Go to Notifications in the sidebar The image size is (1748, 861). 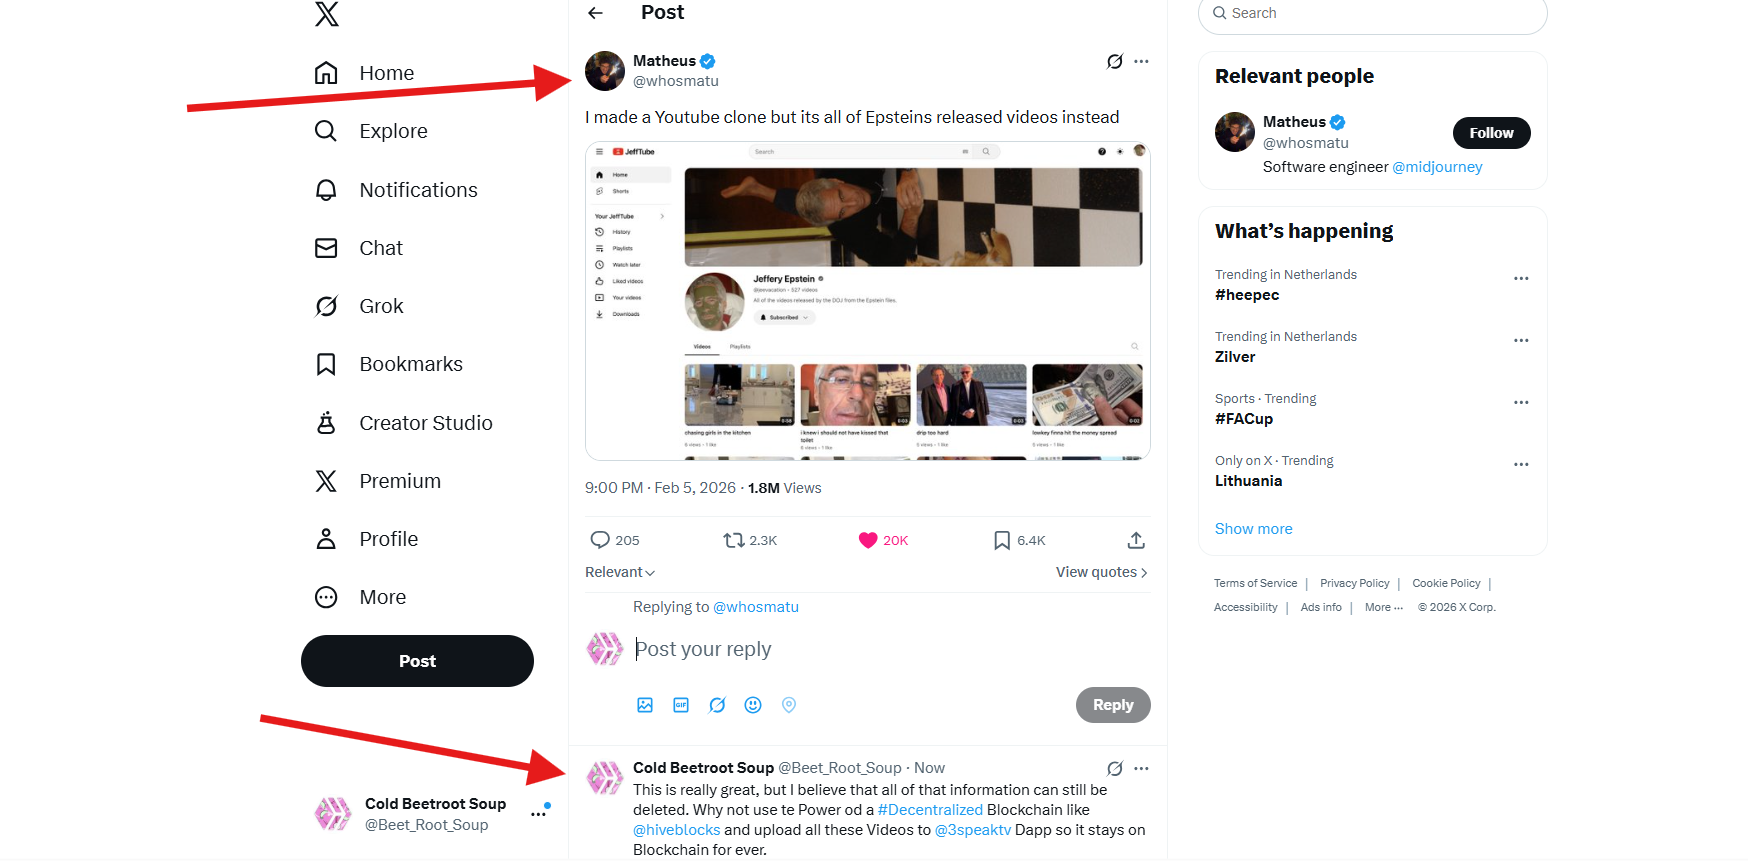coord(418,190)
